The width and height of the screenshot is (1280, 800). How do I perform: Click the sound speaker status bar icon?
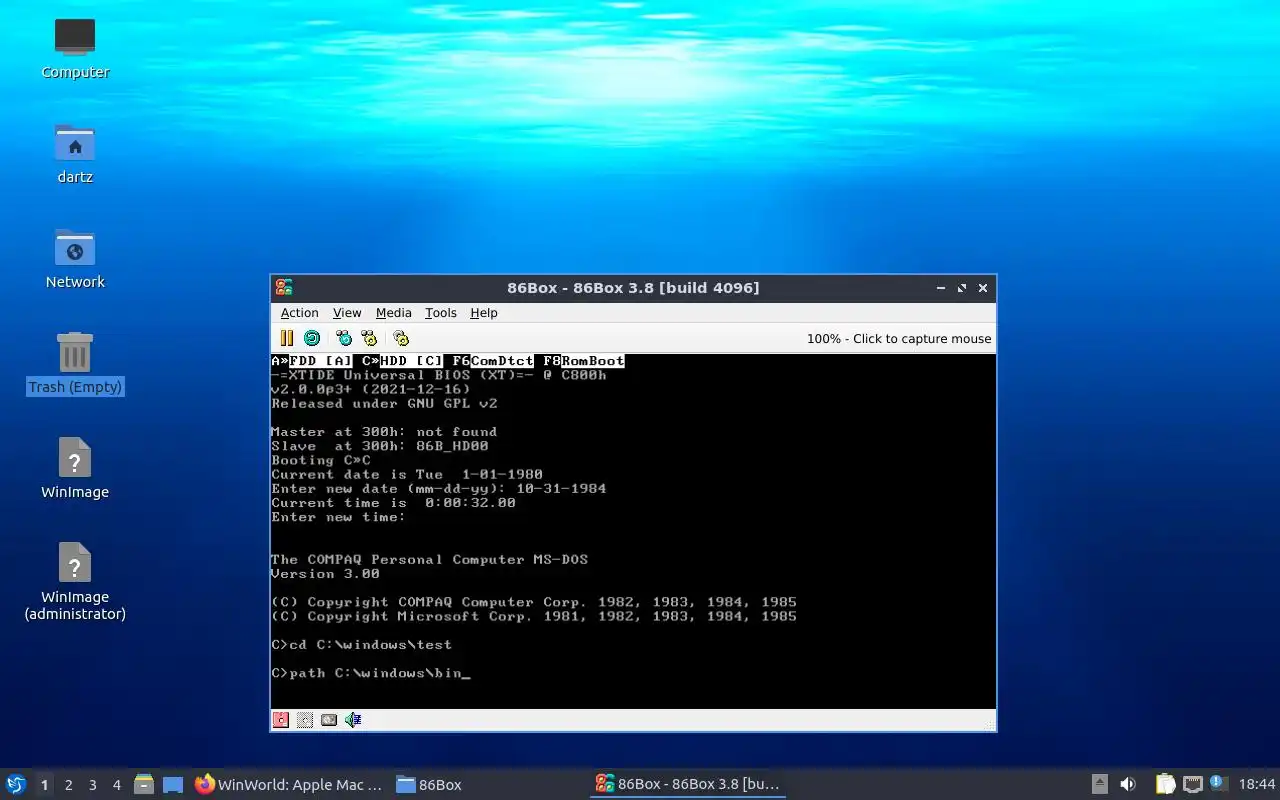(353, 719)
